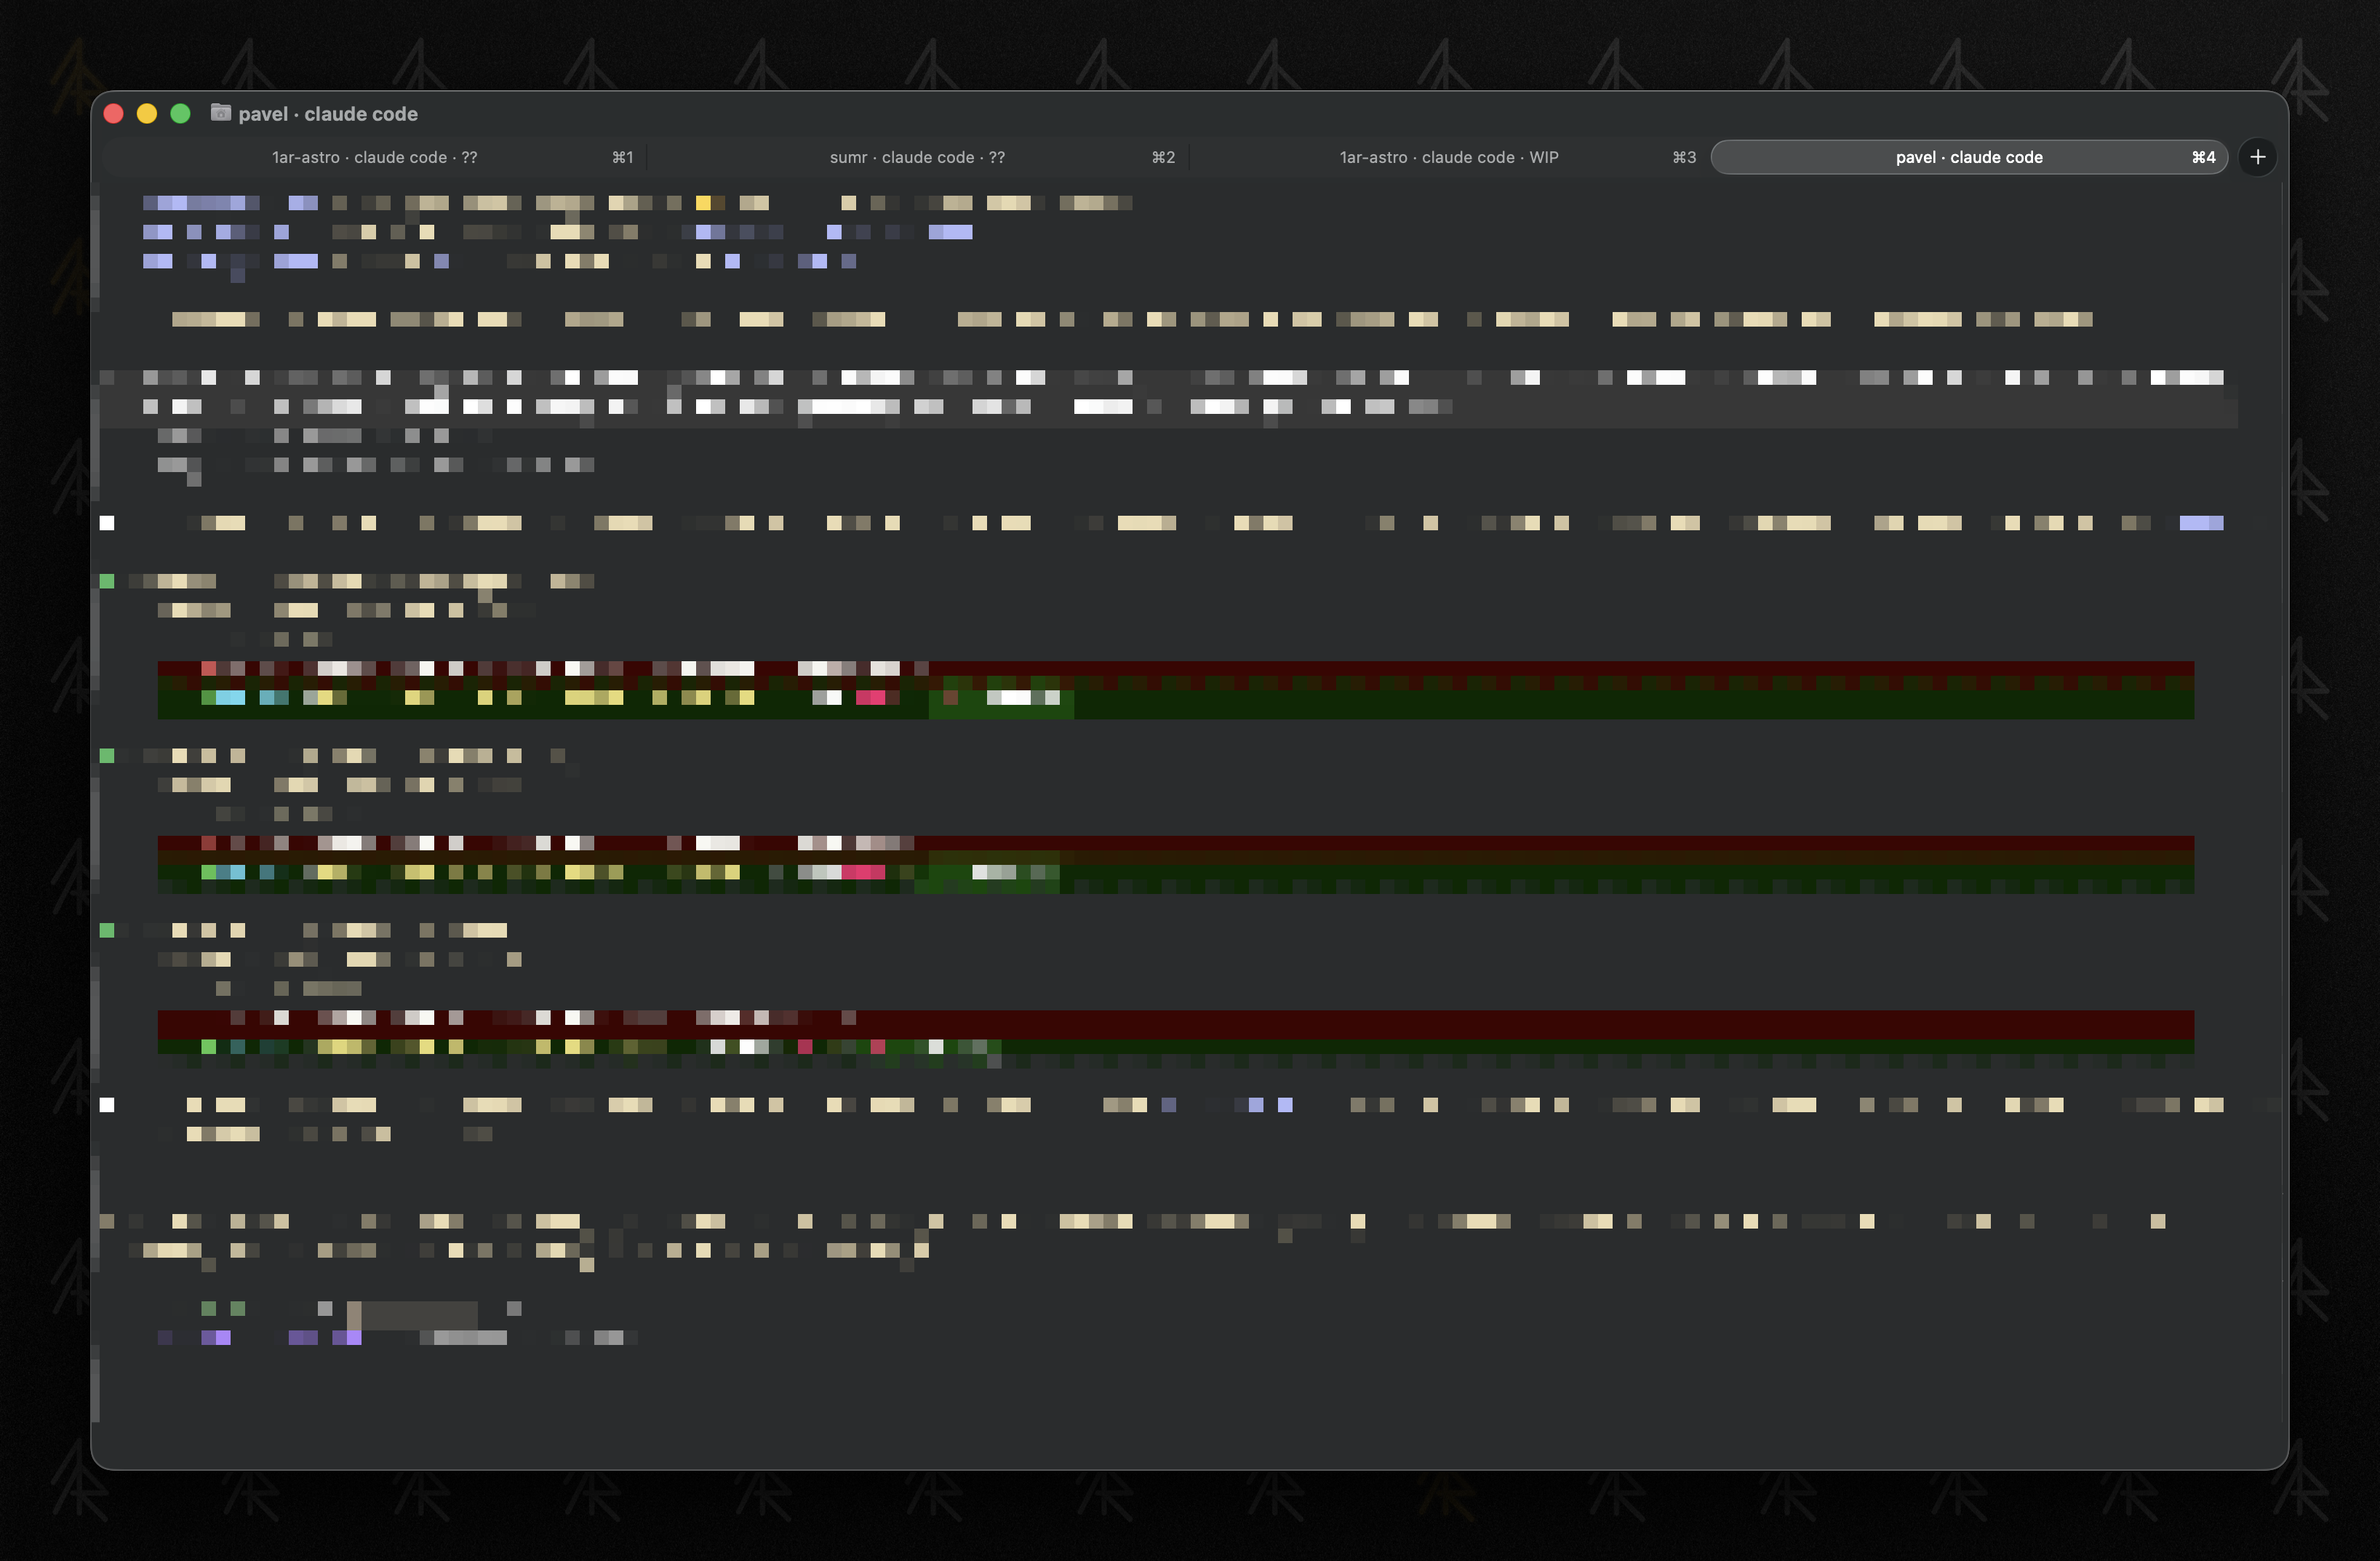This screenshot has height=1561, width=2380.
Task: Click the ⌘1 shortcut label on the first tab
Action: click(623, 157)
